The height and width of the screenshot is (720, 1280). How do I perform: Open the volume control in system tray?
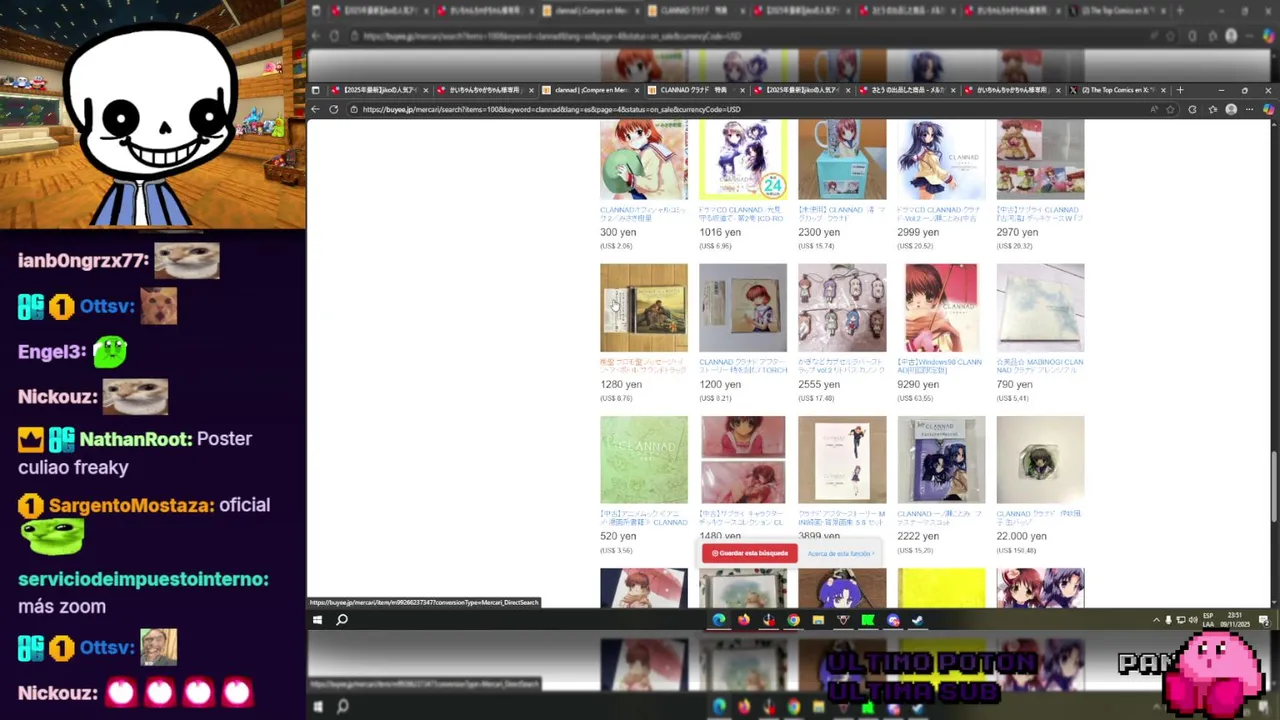click(1193, 620)
